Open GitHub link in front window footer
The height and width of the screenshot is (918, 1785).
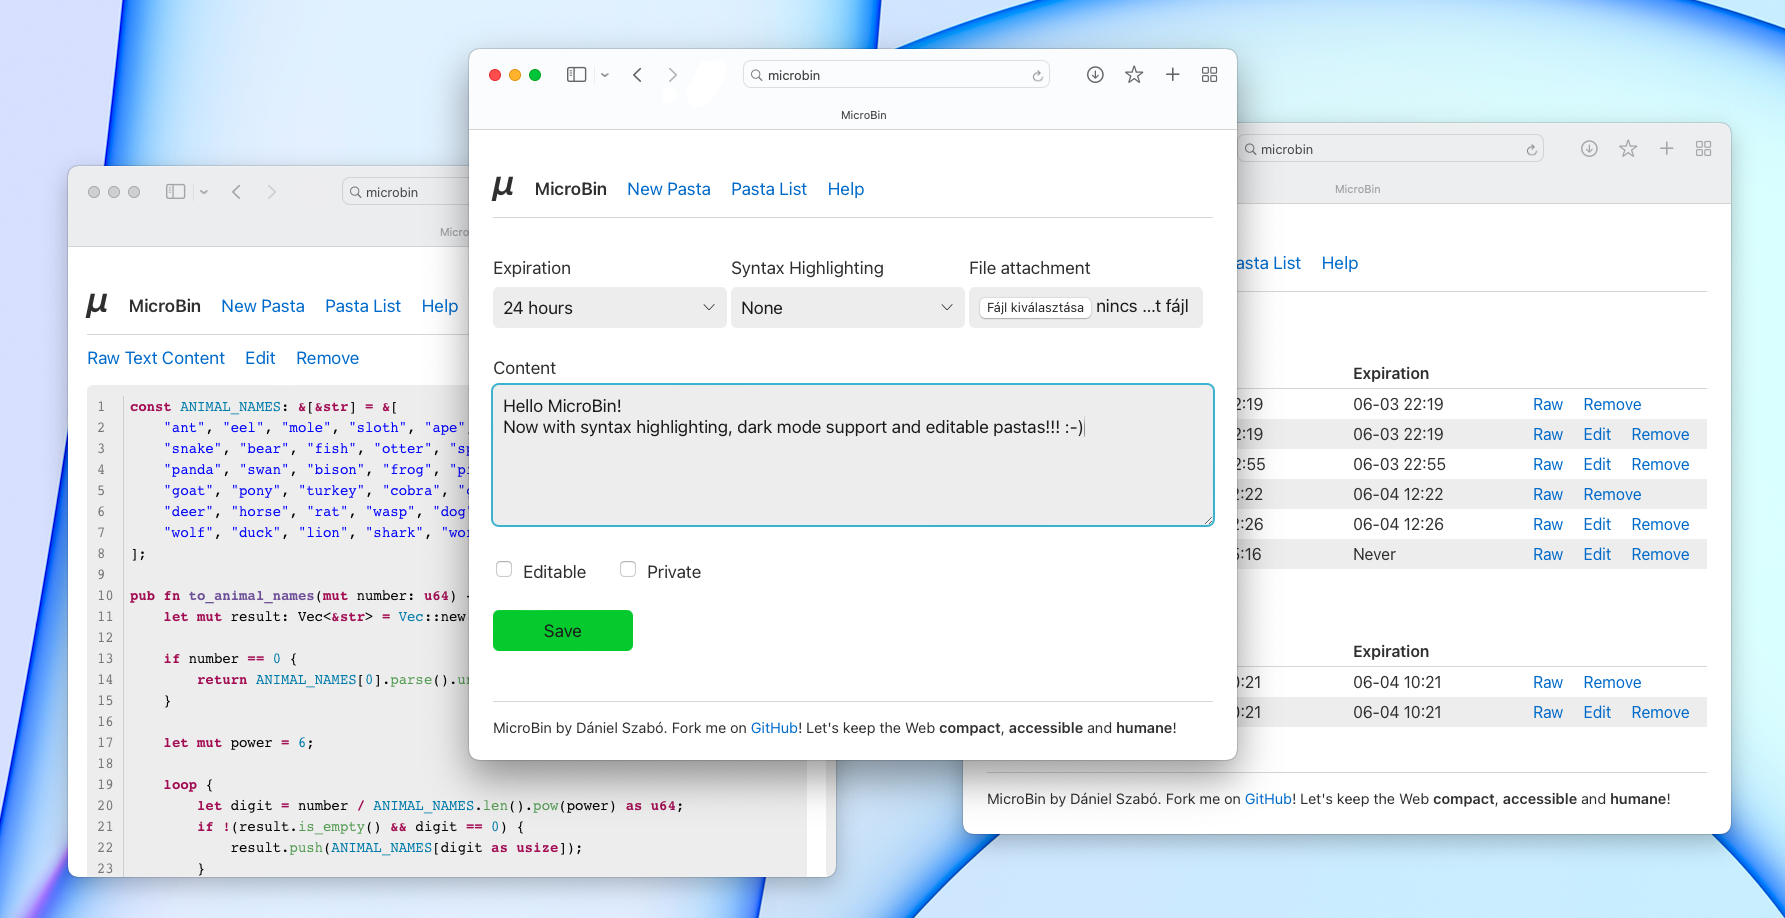click(x=775, y=728)
